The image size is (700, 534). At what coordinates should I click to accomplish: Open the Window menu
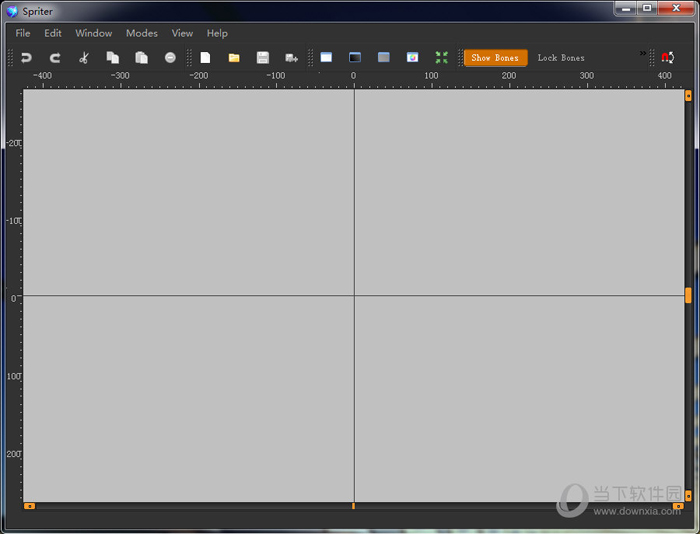[94, 33]
